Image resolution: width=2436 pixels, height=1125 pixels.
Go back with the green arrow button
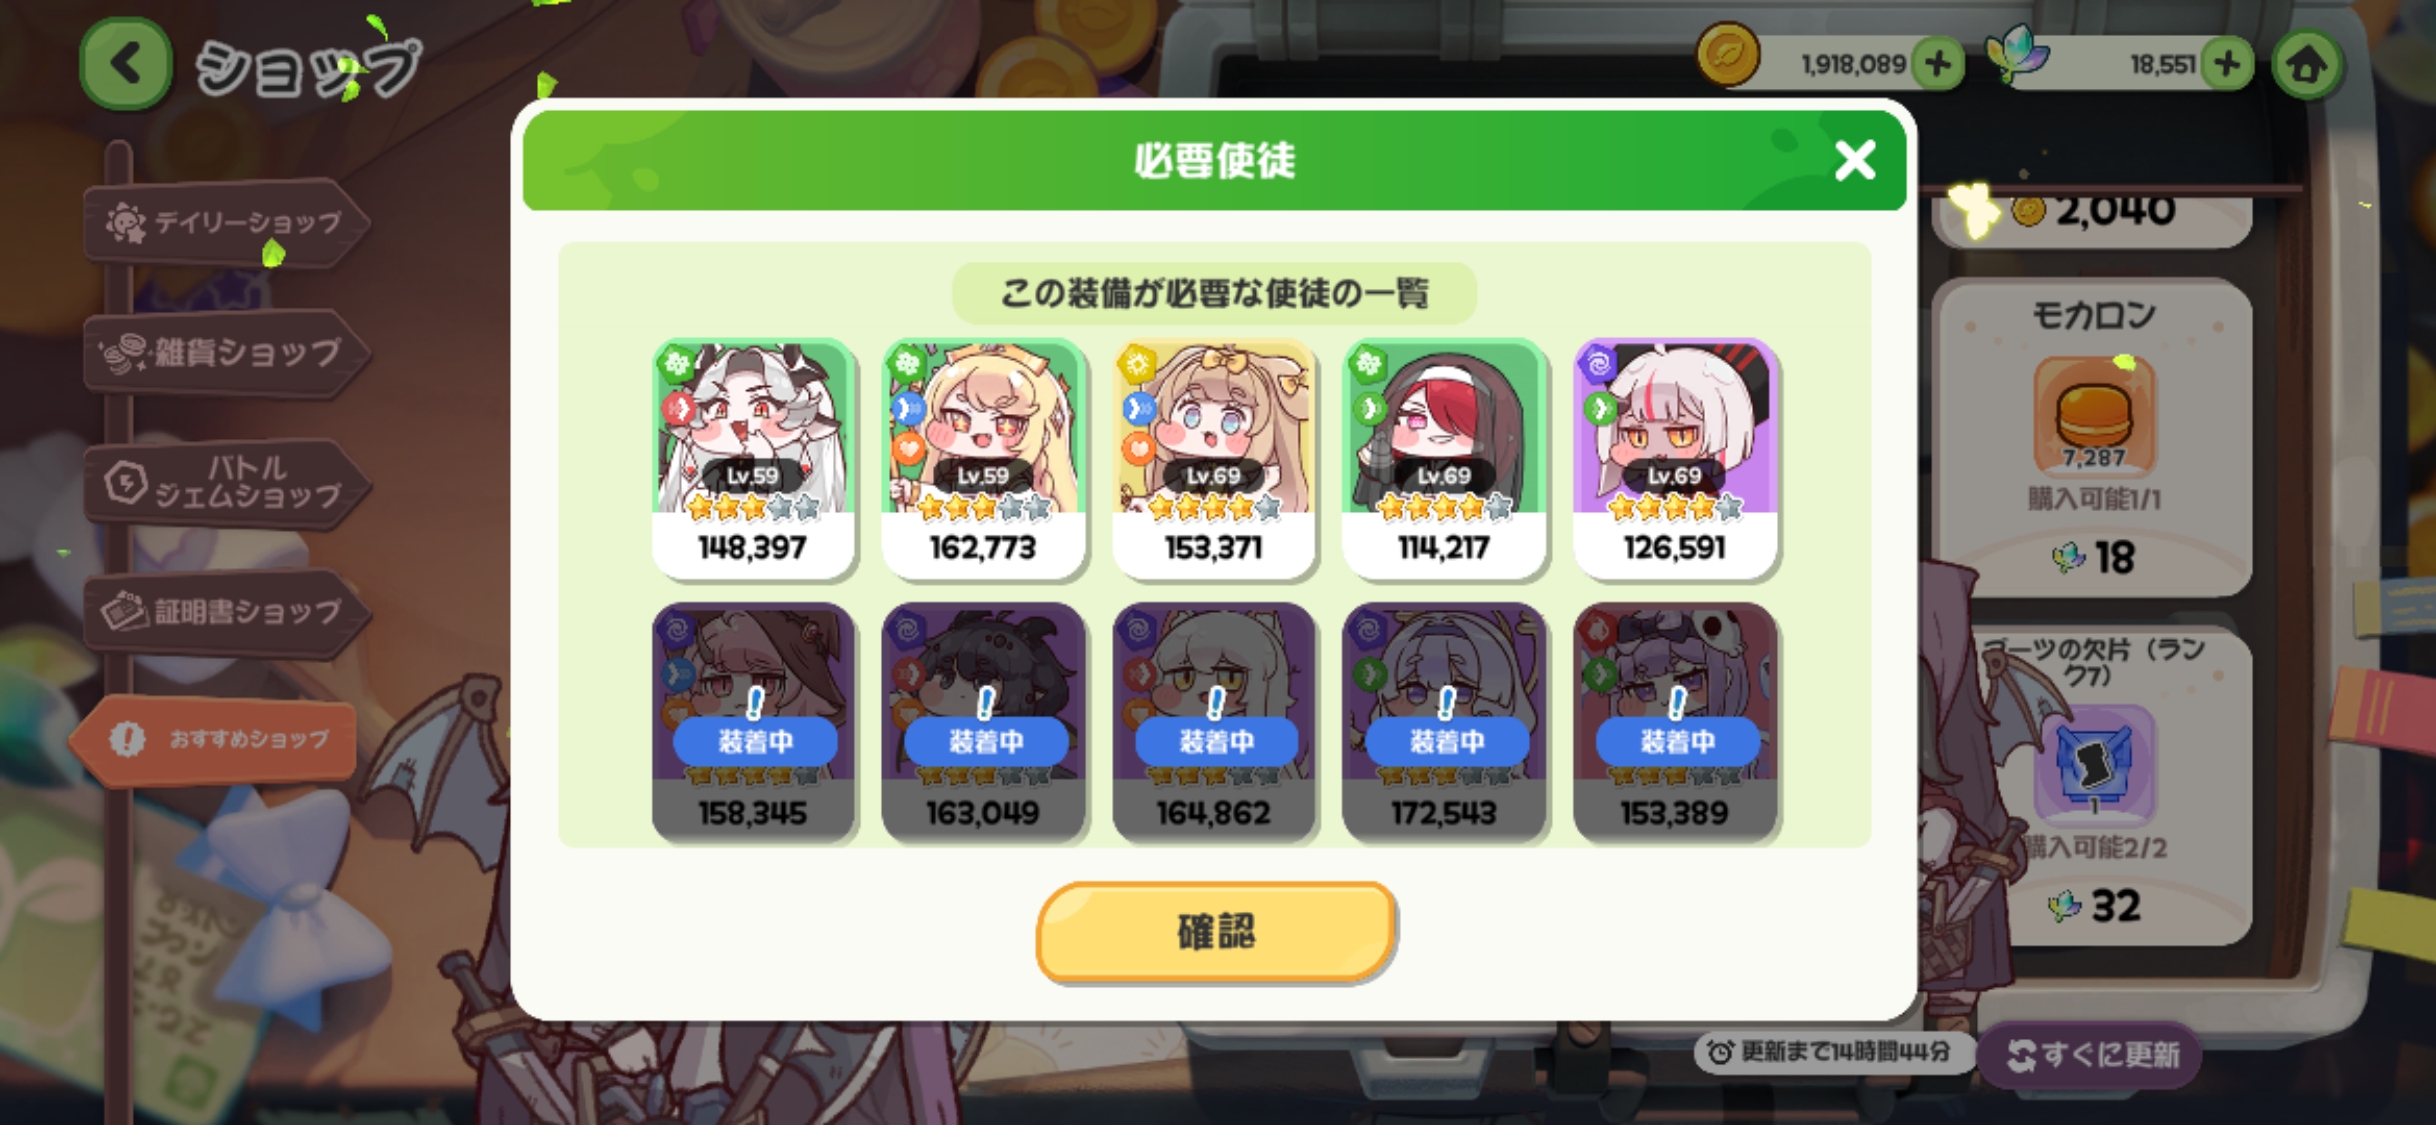click(x=126, y=64)
